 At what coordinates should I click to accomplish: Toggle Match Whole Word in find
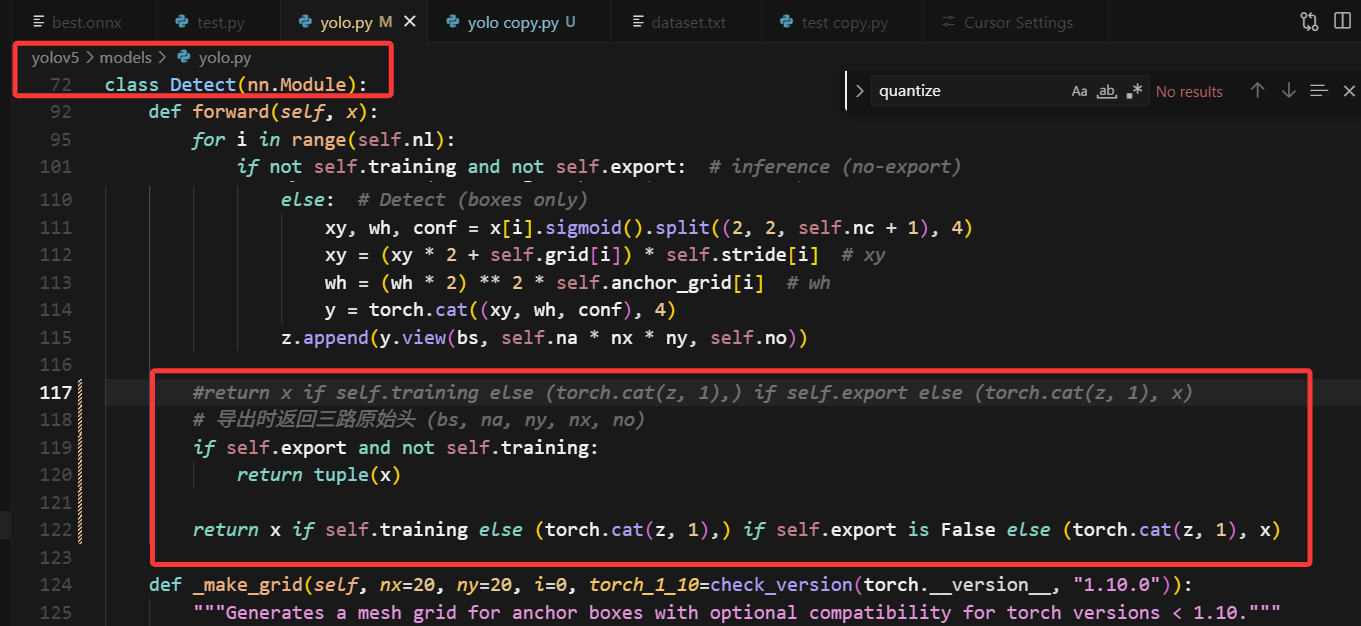[x=1106, y=91]
